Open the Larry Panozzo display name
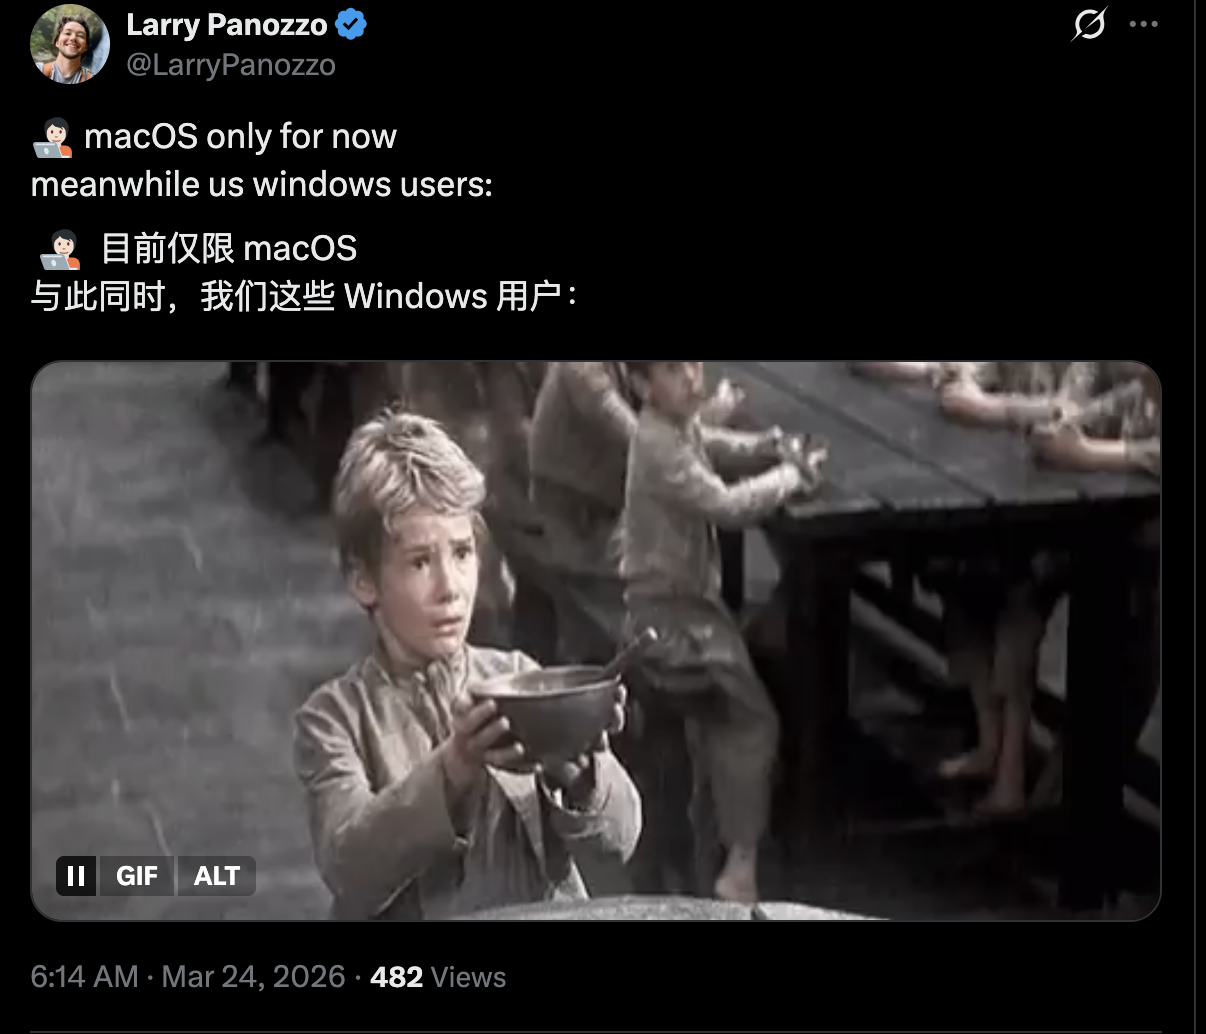Screen dimensions: 1206x1034 click(227, 25)
